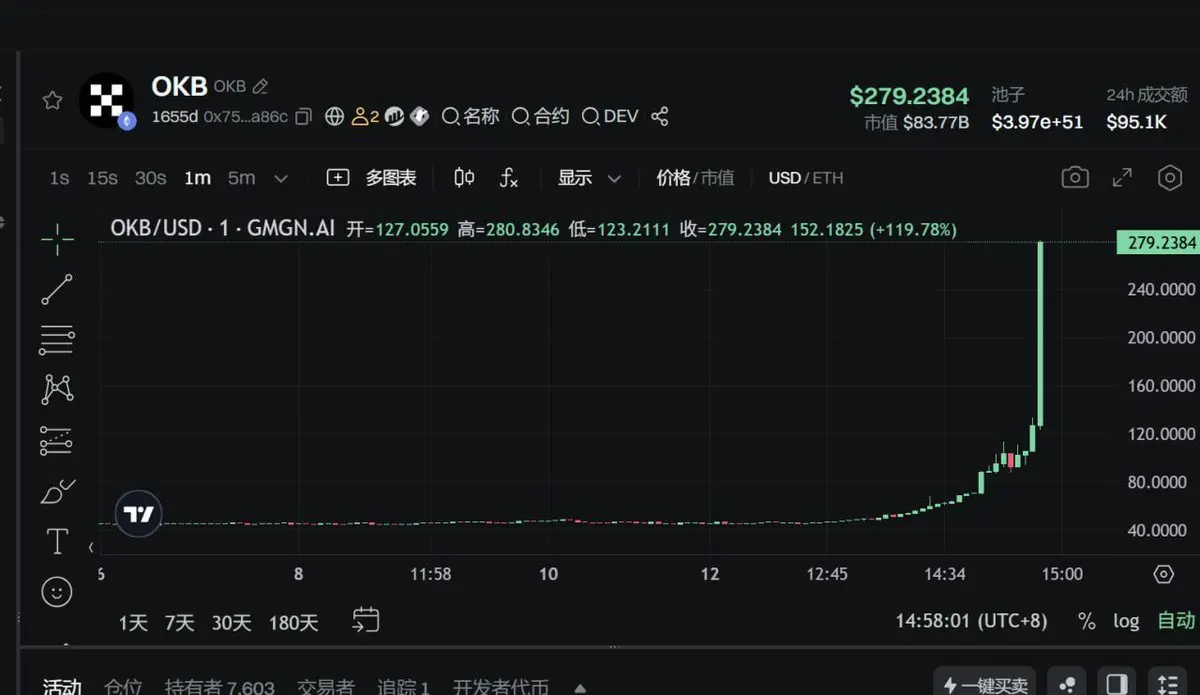
Task: Select the trend line drawing tool
Action: 57,289
